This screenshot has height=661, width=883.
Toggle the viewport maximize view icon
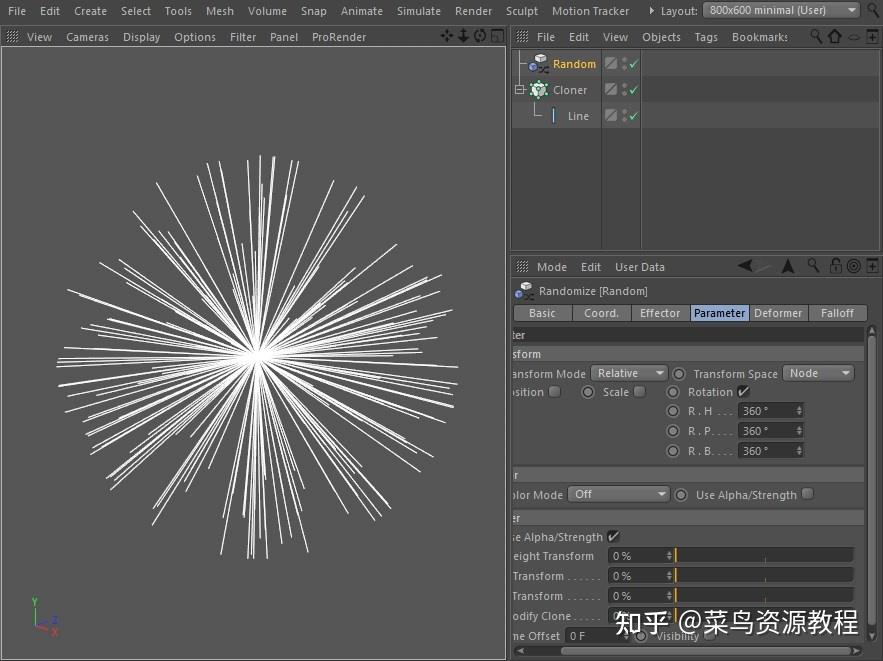coord(497,37)
